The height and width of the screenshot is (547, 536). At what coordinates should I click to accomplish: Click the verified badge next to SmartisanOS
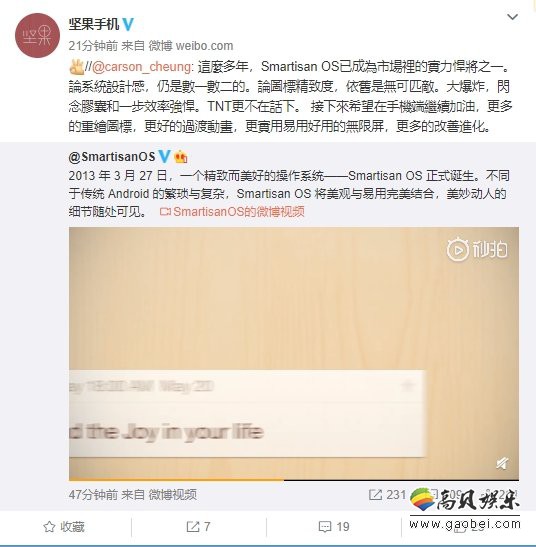coord(164,157)
